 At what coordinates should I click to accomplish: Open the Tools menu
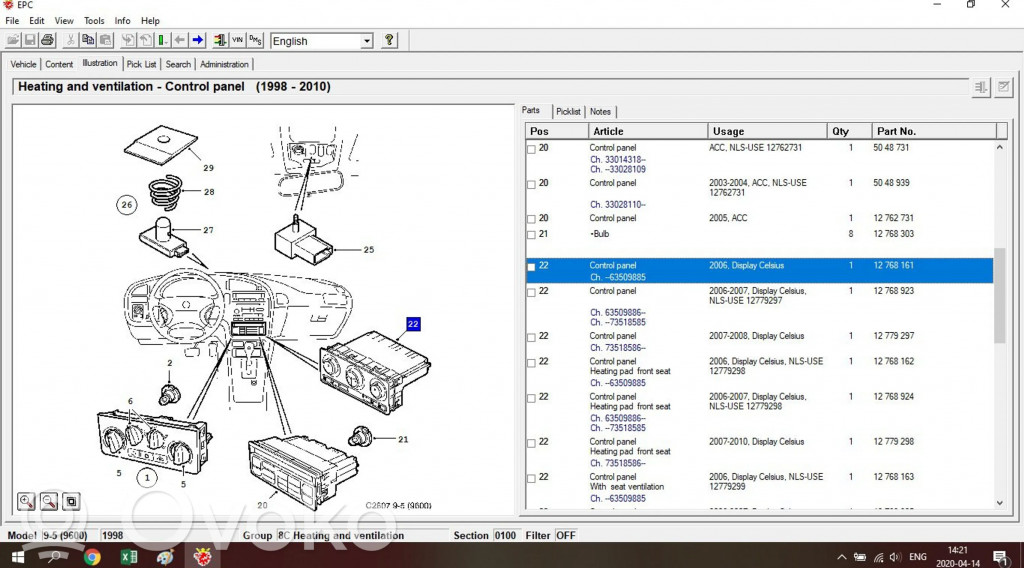pos(94,20)
